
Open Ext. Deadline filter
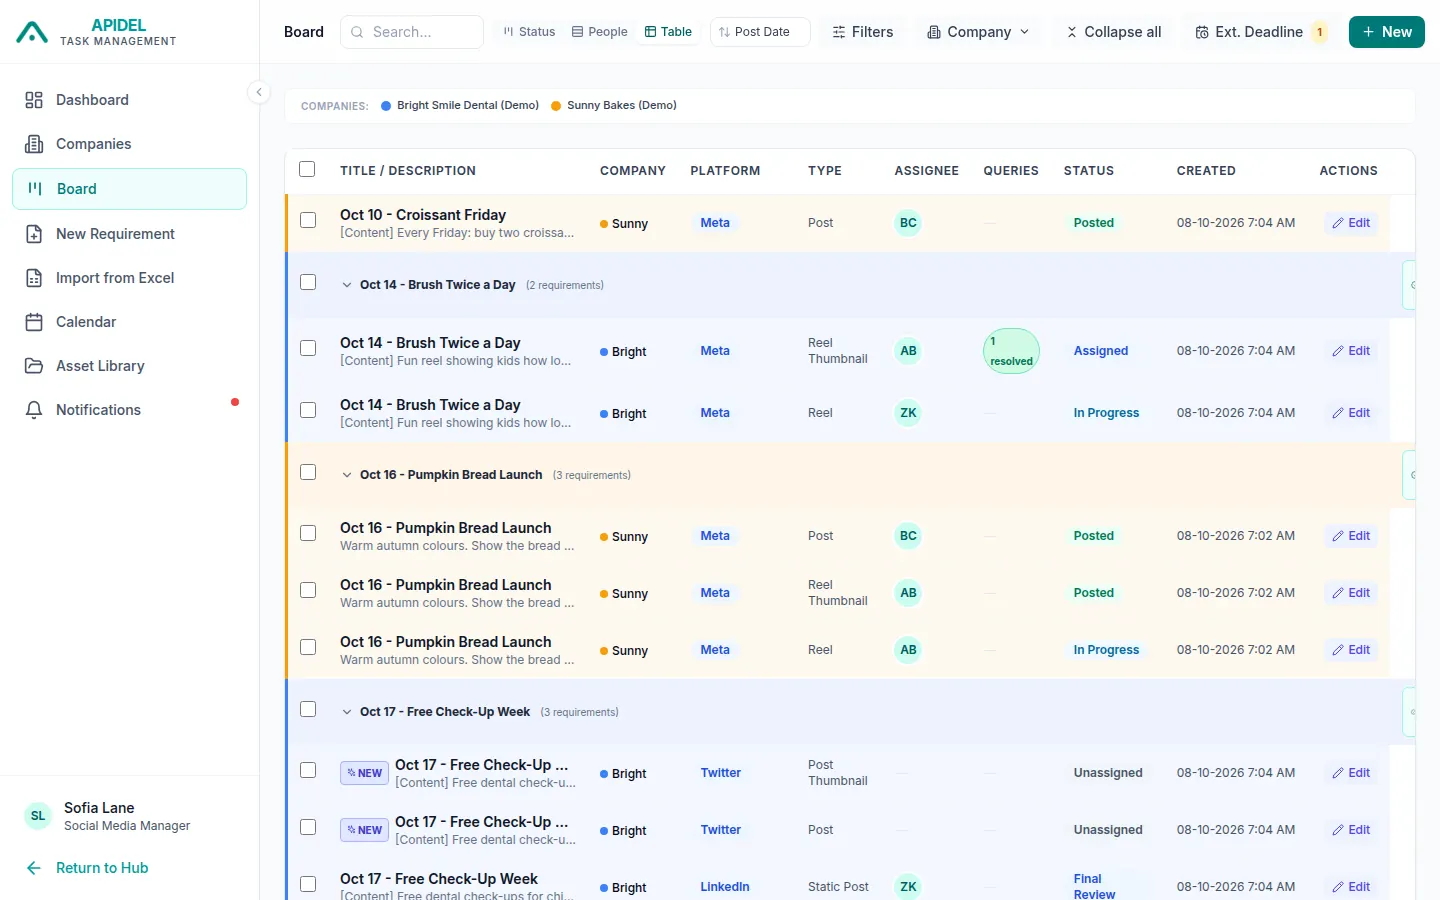click(1260, 32)
